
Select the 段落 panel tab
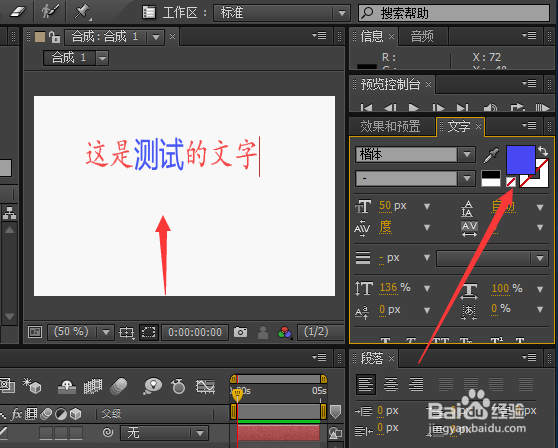click(372, 358)
